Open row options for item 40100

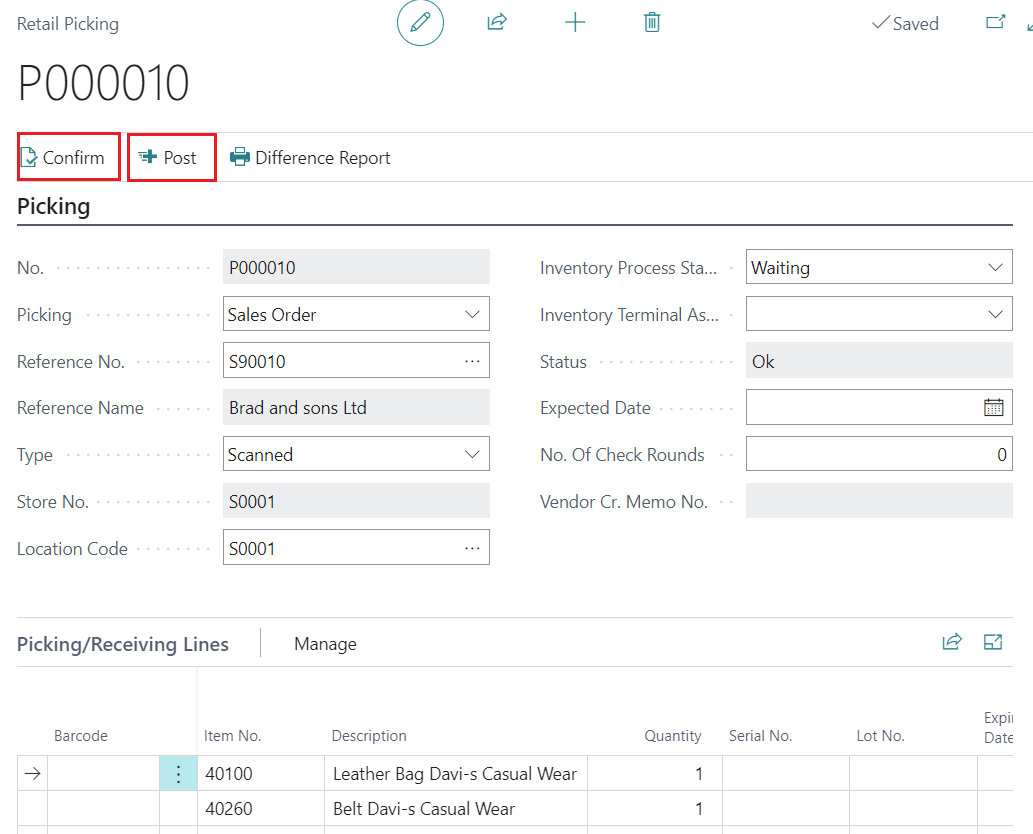(178, 773)
